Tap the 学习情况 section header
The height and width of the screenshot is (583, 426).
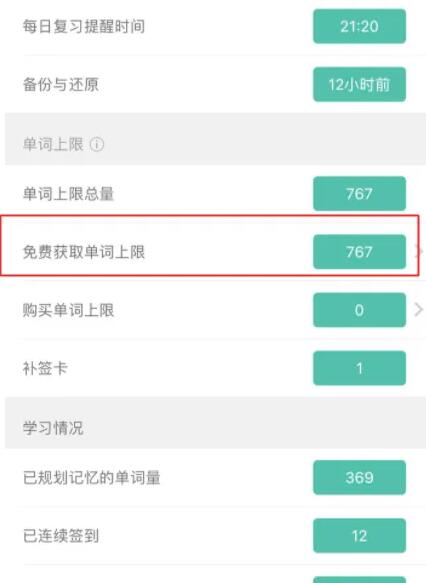tap(53, 428)
